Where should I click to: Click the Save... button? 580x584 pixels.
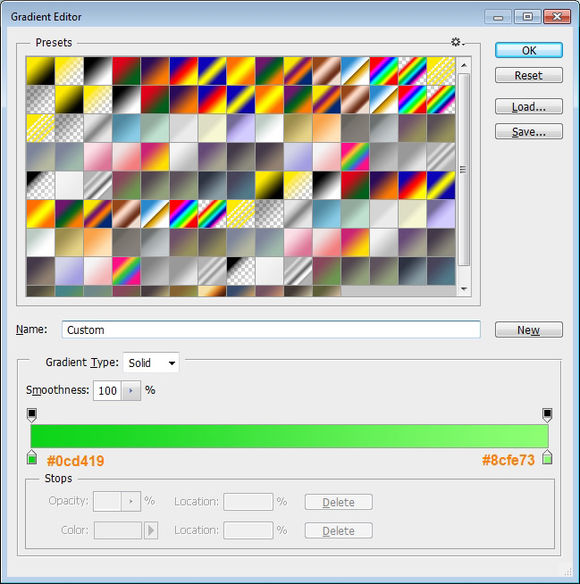529,131
